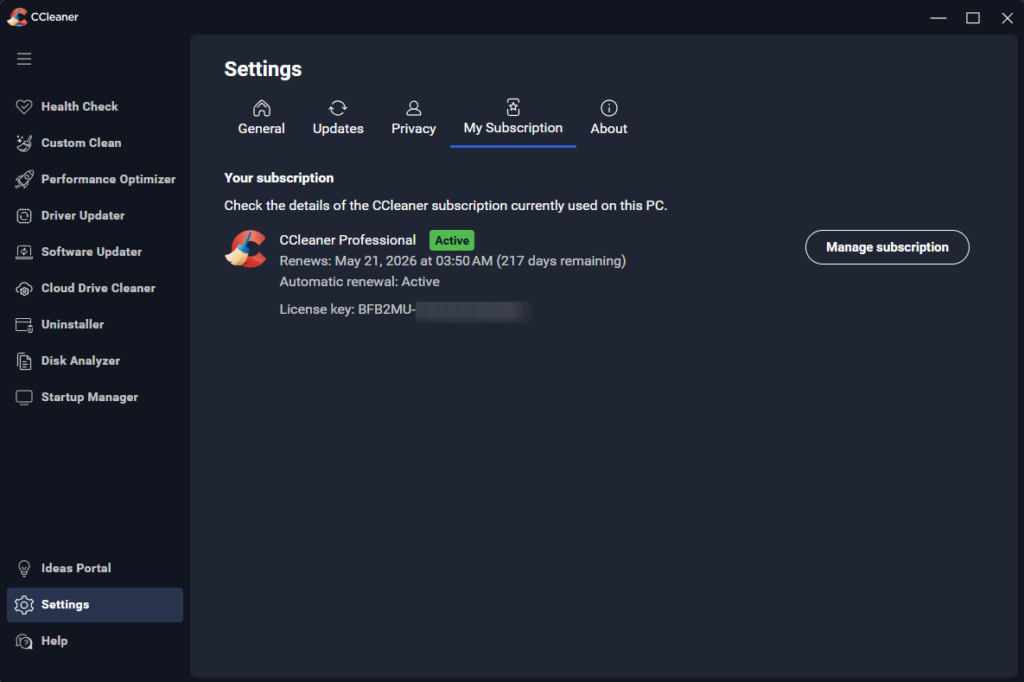Open the Help section

pos(53,640)
